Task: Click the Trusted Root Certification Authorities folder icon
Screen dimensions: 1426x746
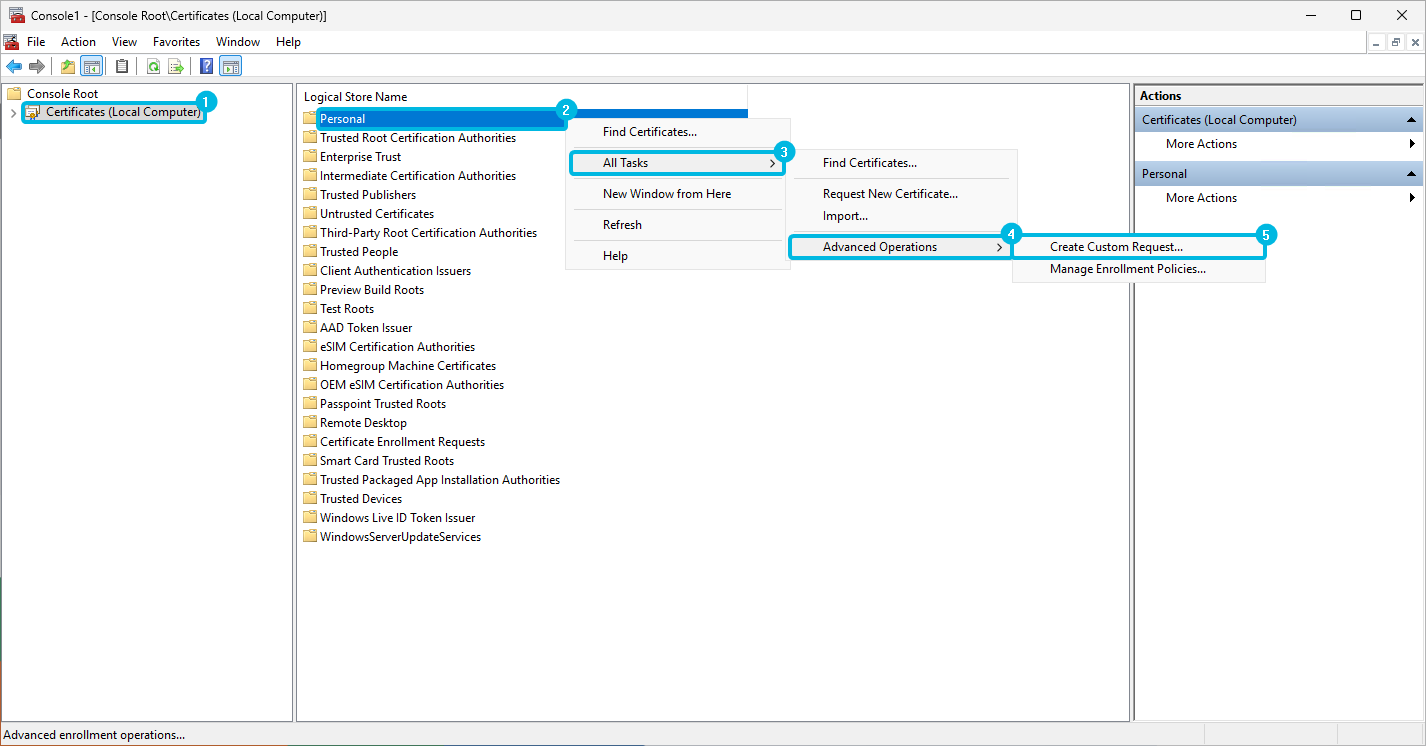Action: (x=311, y=138)
